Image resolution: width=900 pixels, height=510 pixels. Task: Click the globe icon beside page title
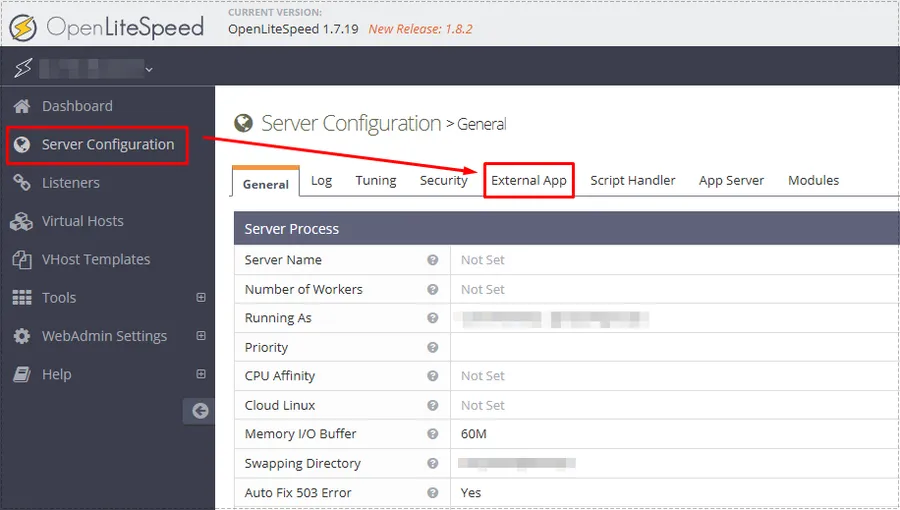pyautogui.click(x=243, y=123)
